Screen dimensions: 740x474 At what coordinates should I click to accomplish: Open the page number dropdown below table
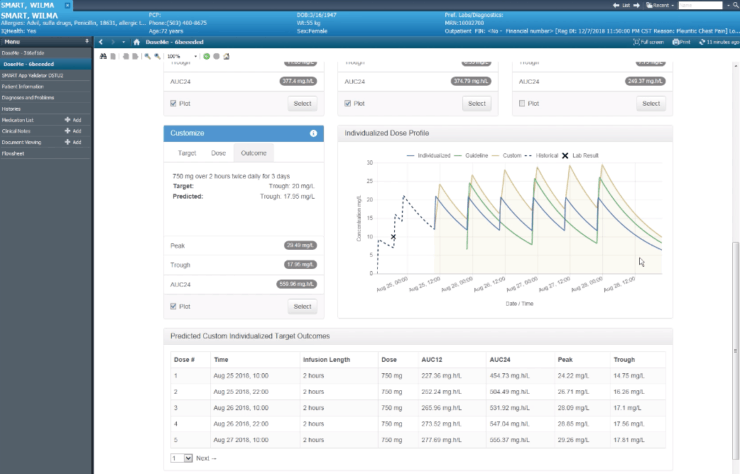coord(182,458)
